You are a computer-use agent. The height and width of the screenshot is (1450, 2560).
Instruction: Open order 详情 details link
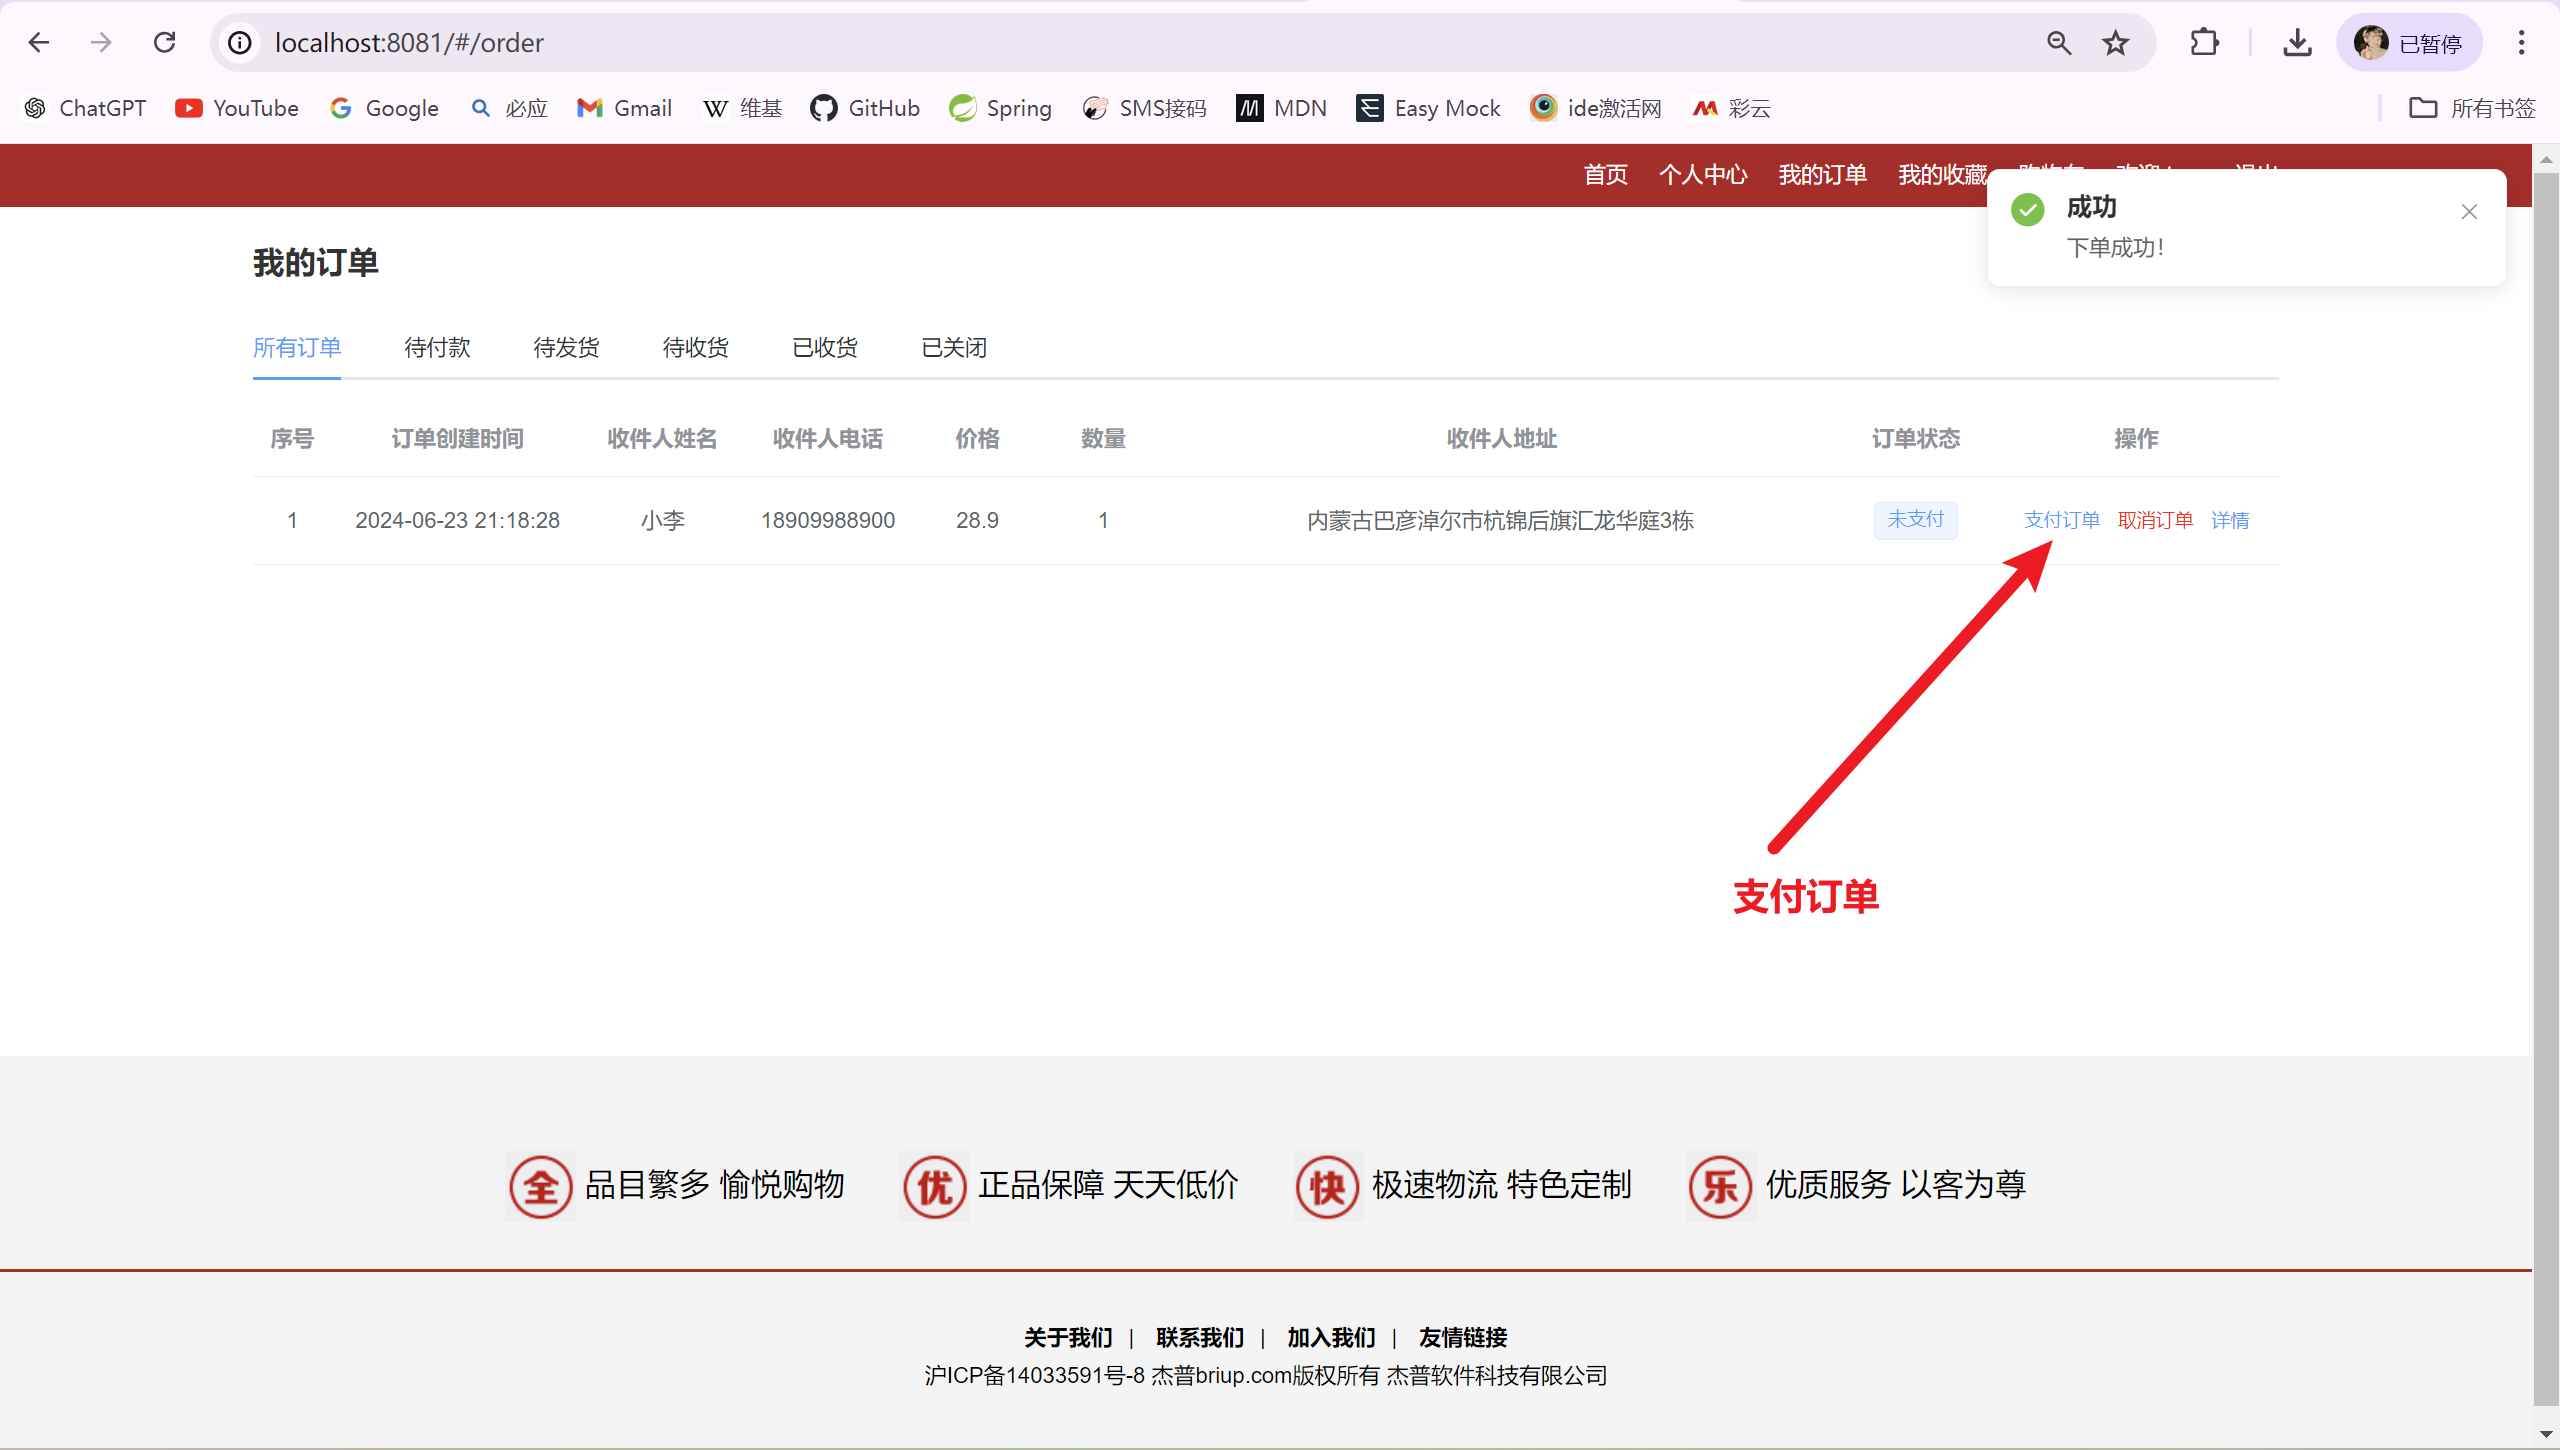[x=2230, y=520]
